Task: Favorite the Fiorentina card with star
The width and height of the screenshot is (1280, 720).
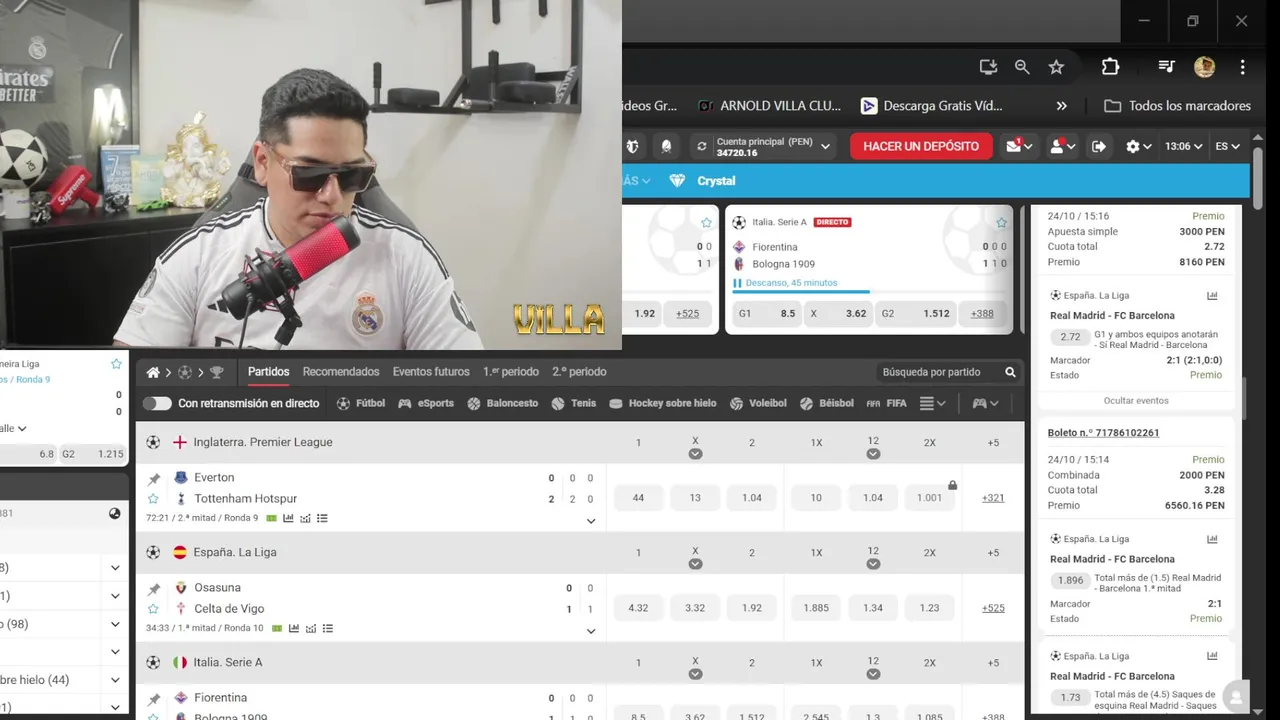Action: tap(1001, 222)
